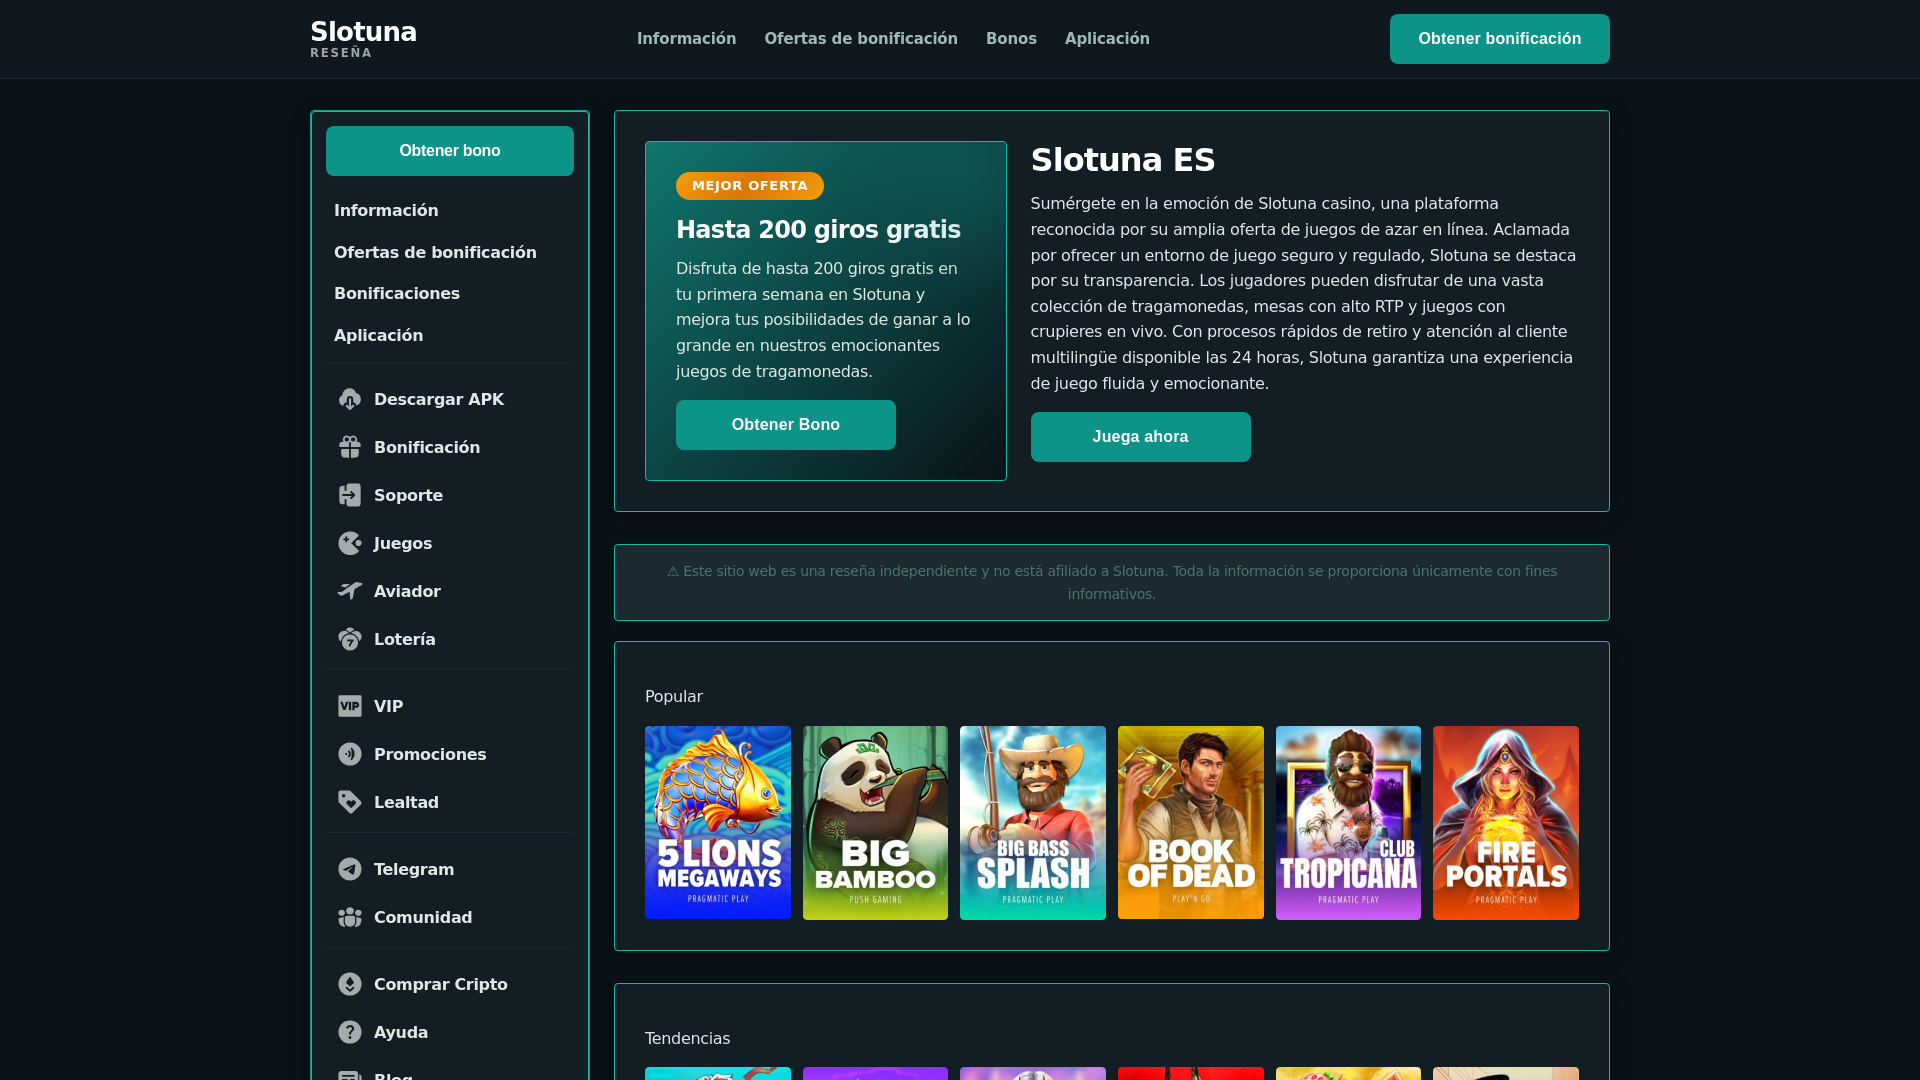1920x1080 pixels.
Task: Open the Aviador text link
Action: pyautogui.click(x=407, y=592)
